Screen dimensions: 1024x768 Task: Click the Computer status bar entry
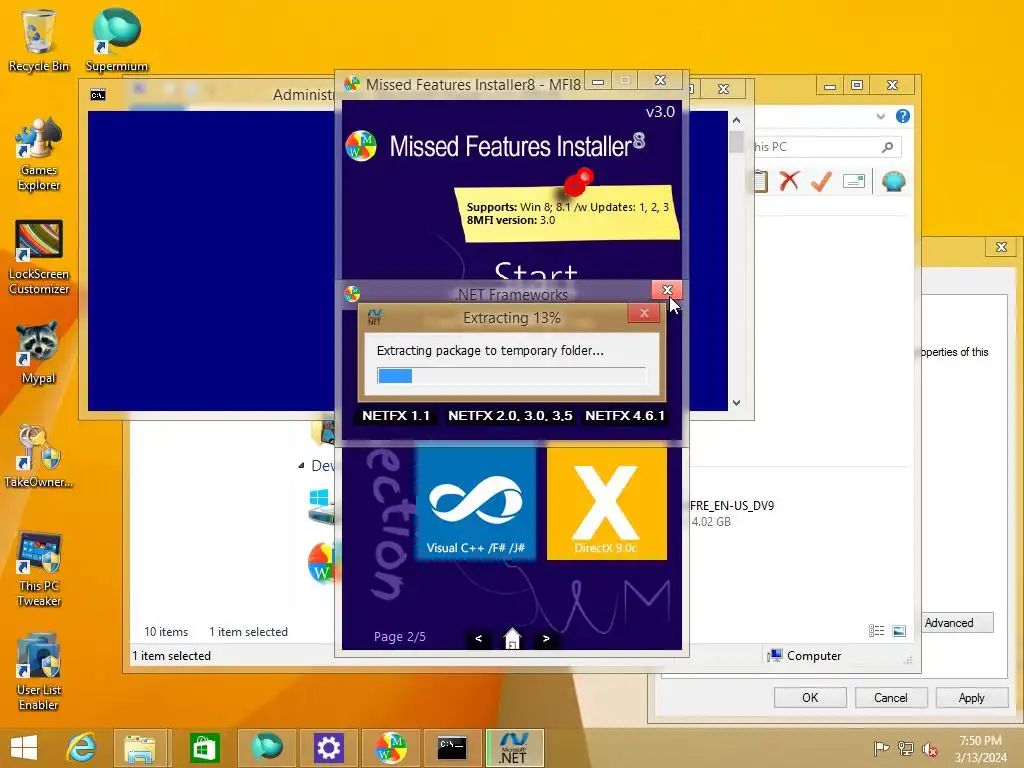tap(805, 656)
